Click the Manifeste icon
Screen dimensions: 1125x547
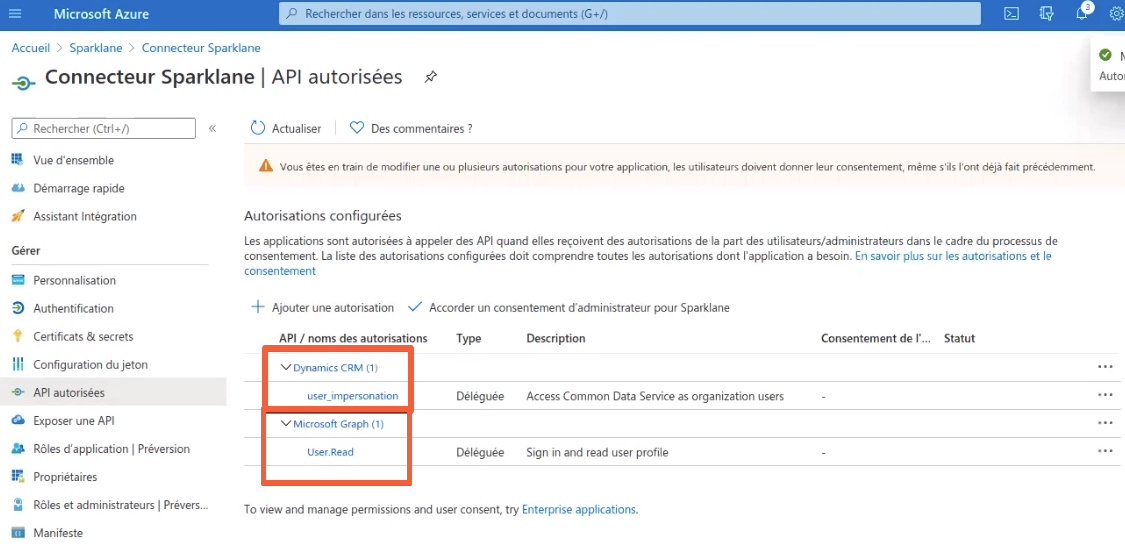pos(19,533)
